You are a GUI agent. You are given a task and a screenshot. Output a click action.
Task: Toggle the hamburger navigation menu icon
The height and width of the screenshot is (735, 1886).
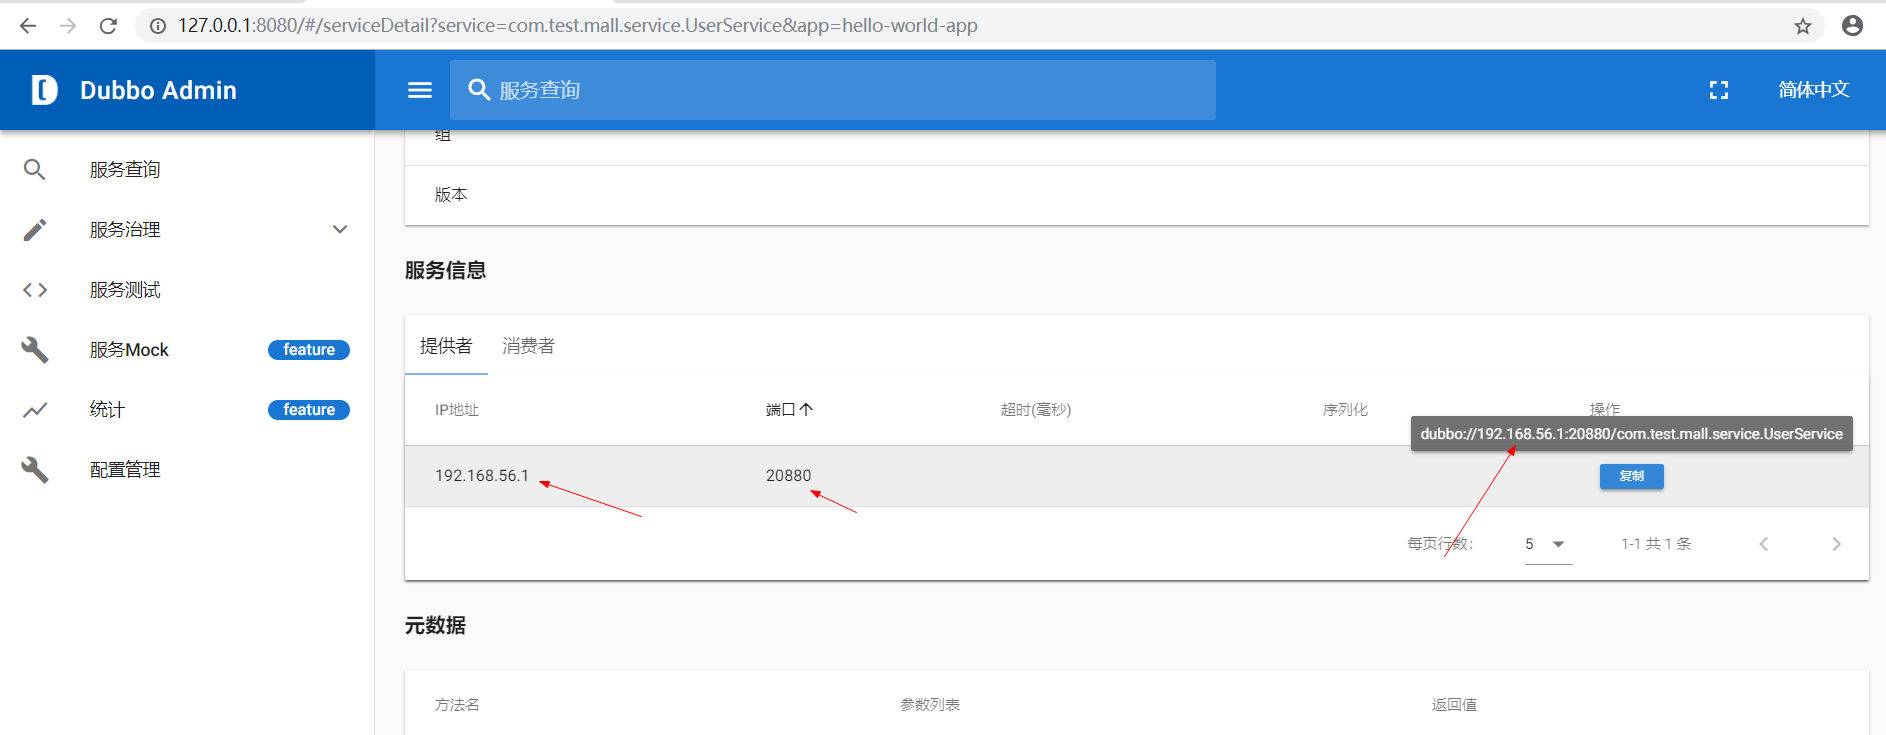tap(420, 90)
